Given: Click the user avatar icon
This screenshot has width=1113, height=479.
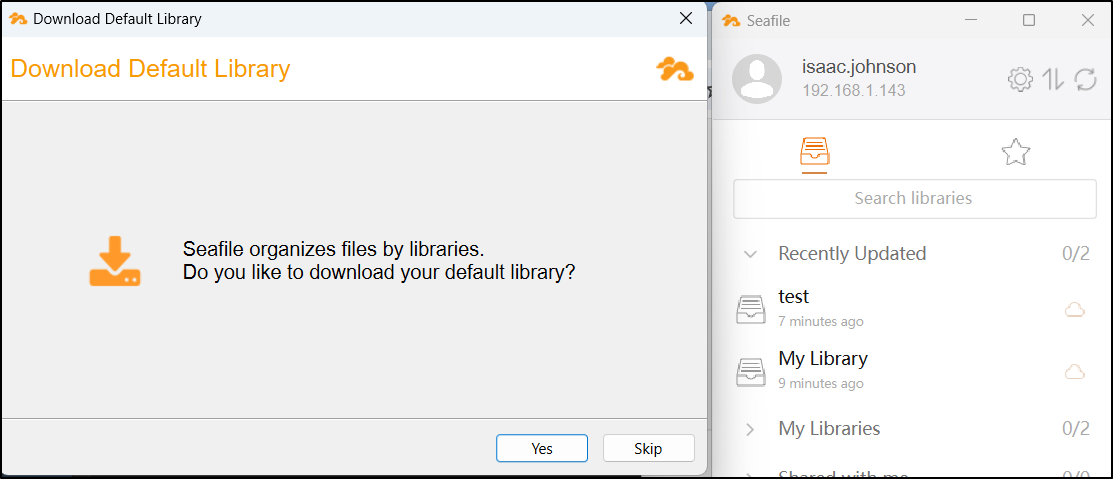Looking at the screenshot, I should [x=757, y=79].
